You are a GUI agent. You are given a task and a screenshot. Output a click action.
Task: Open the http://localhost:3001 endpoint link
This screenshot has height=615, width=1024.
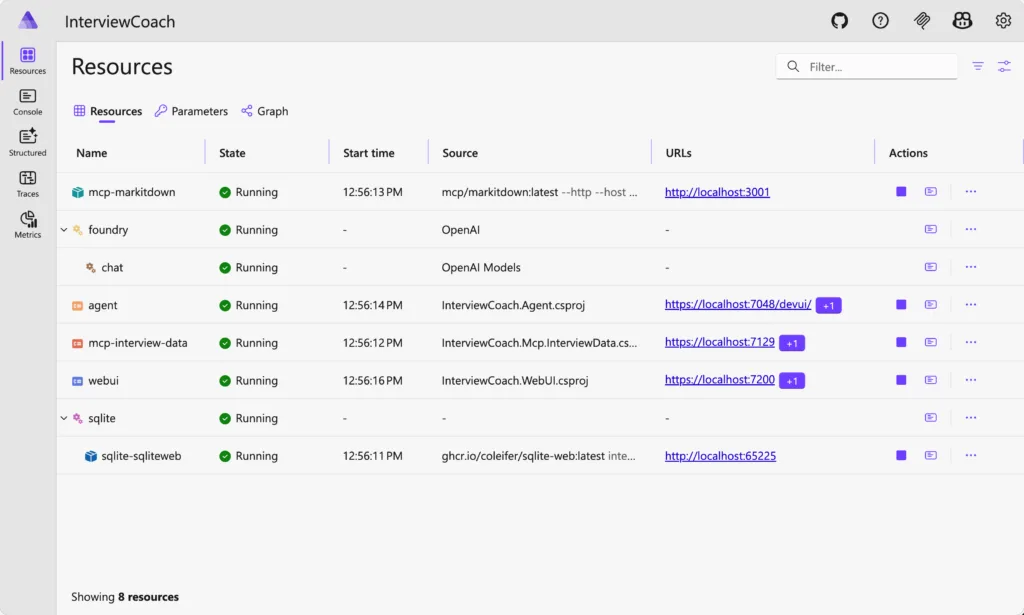pyautogui.click(x=716, y=191)
